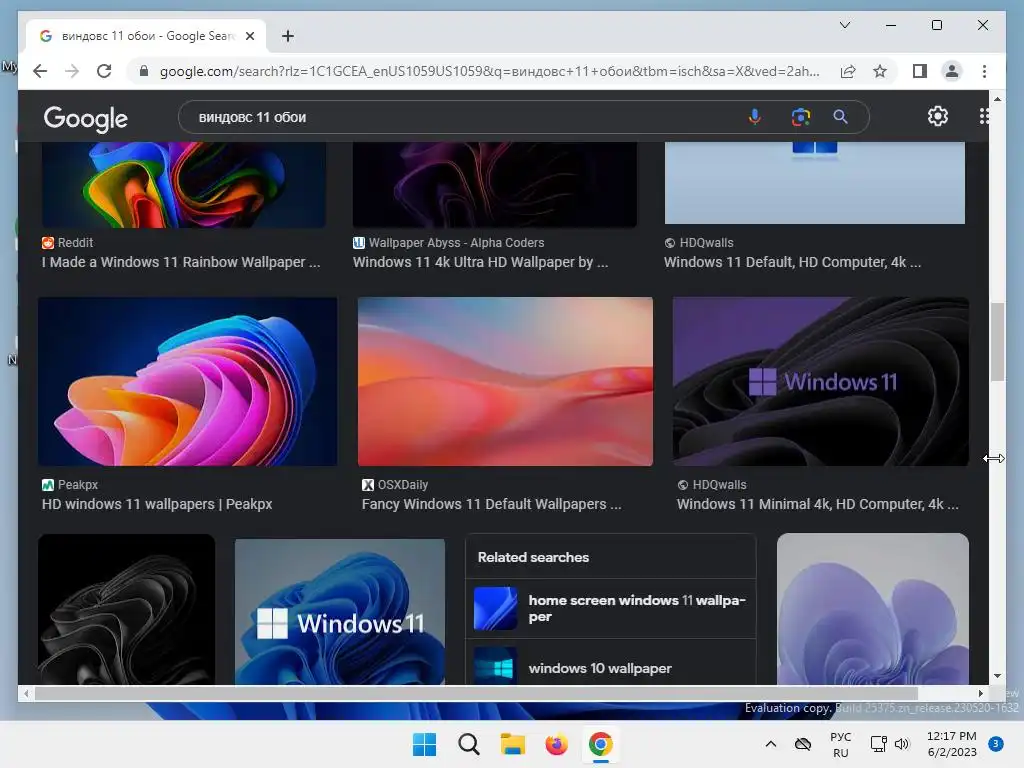
Task: Open the blue Windows 11 logo wallpaper
Action: coord(340,611)
